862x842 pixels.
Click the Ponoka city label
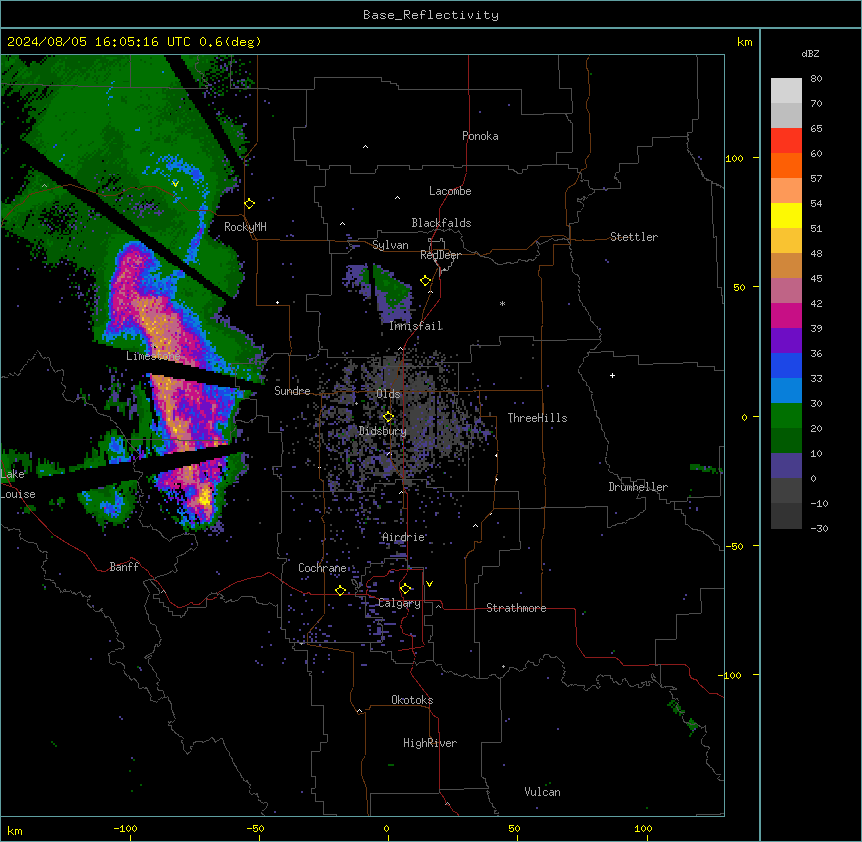click(480, 136)
